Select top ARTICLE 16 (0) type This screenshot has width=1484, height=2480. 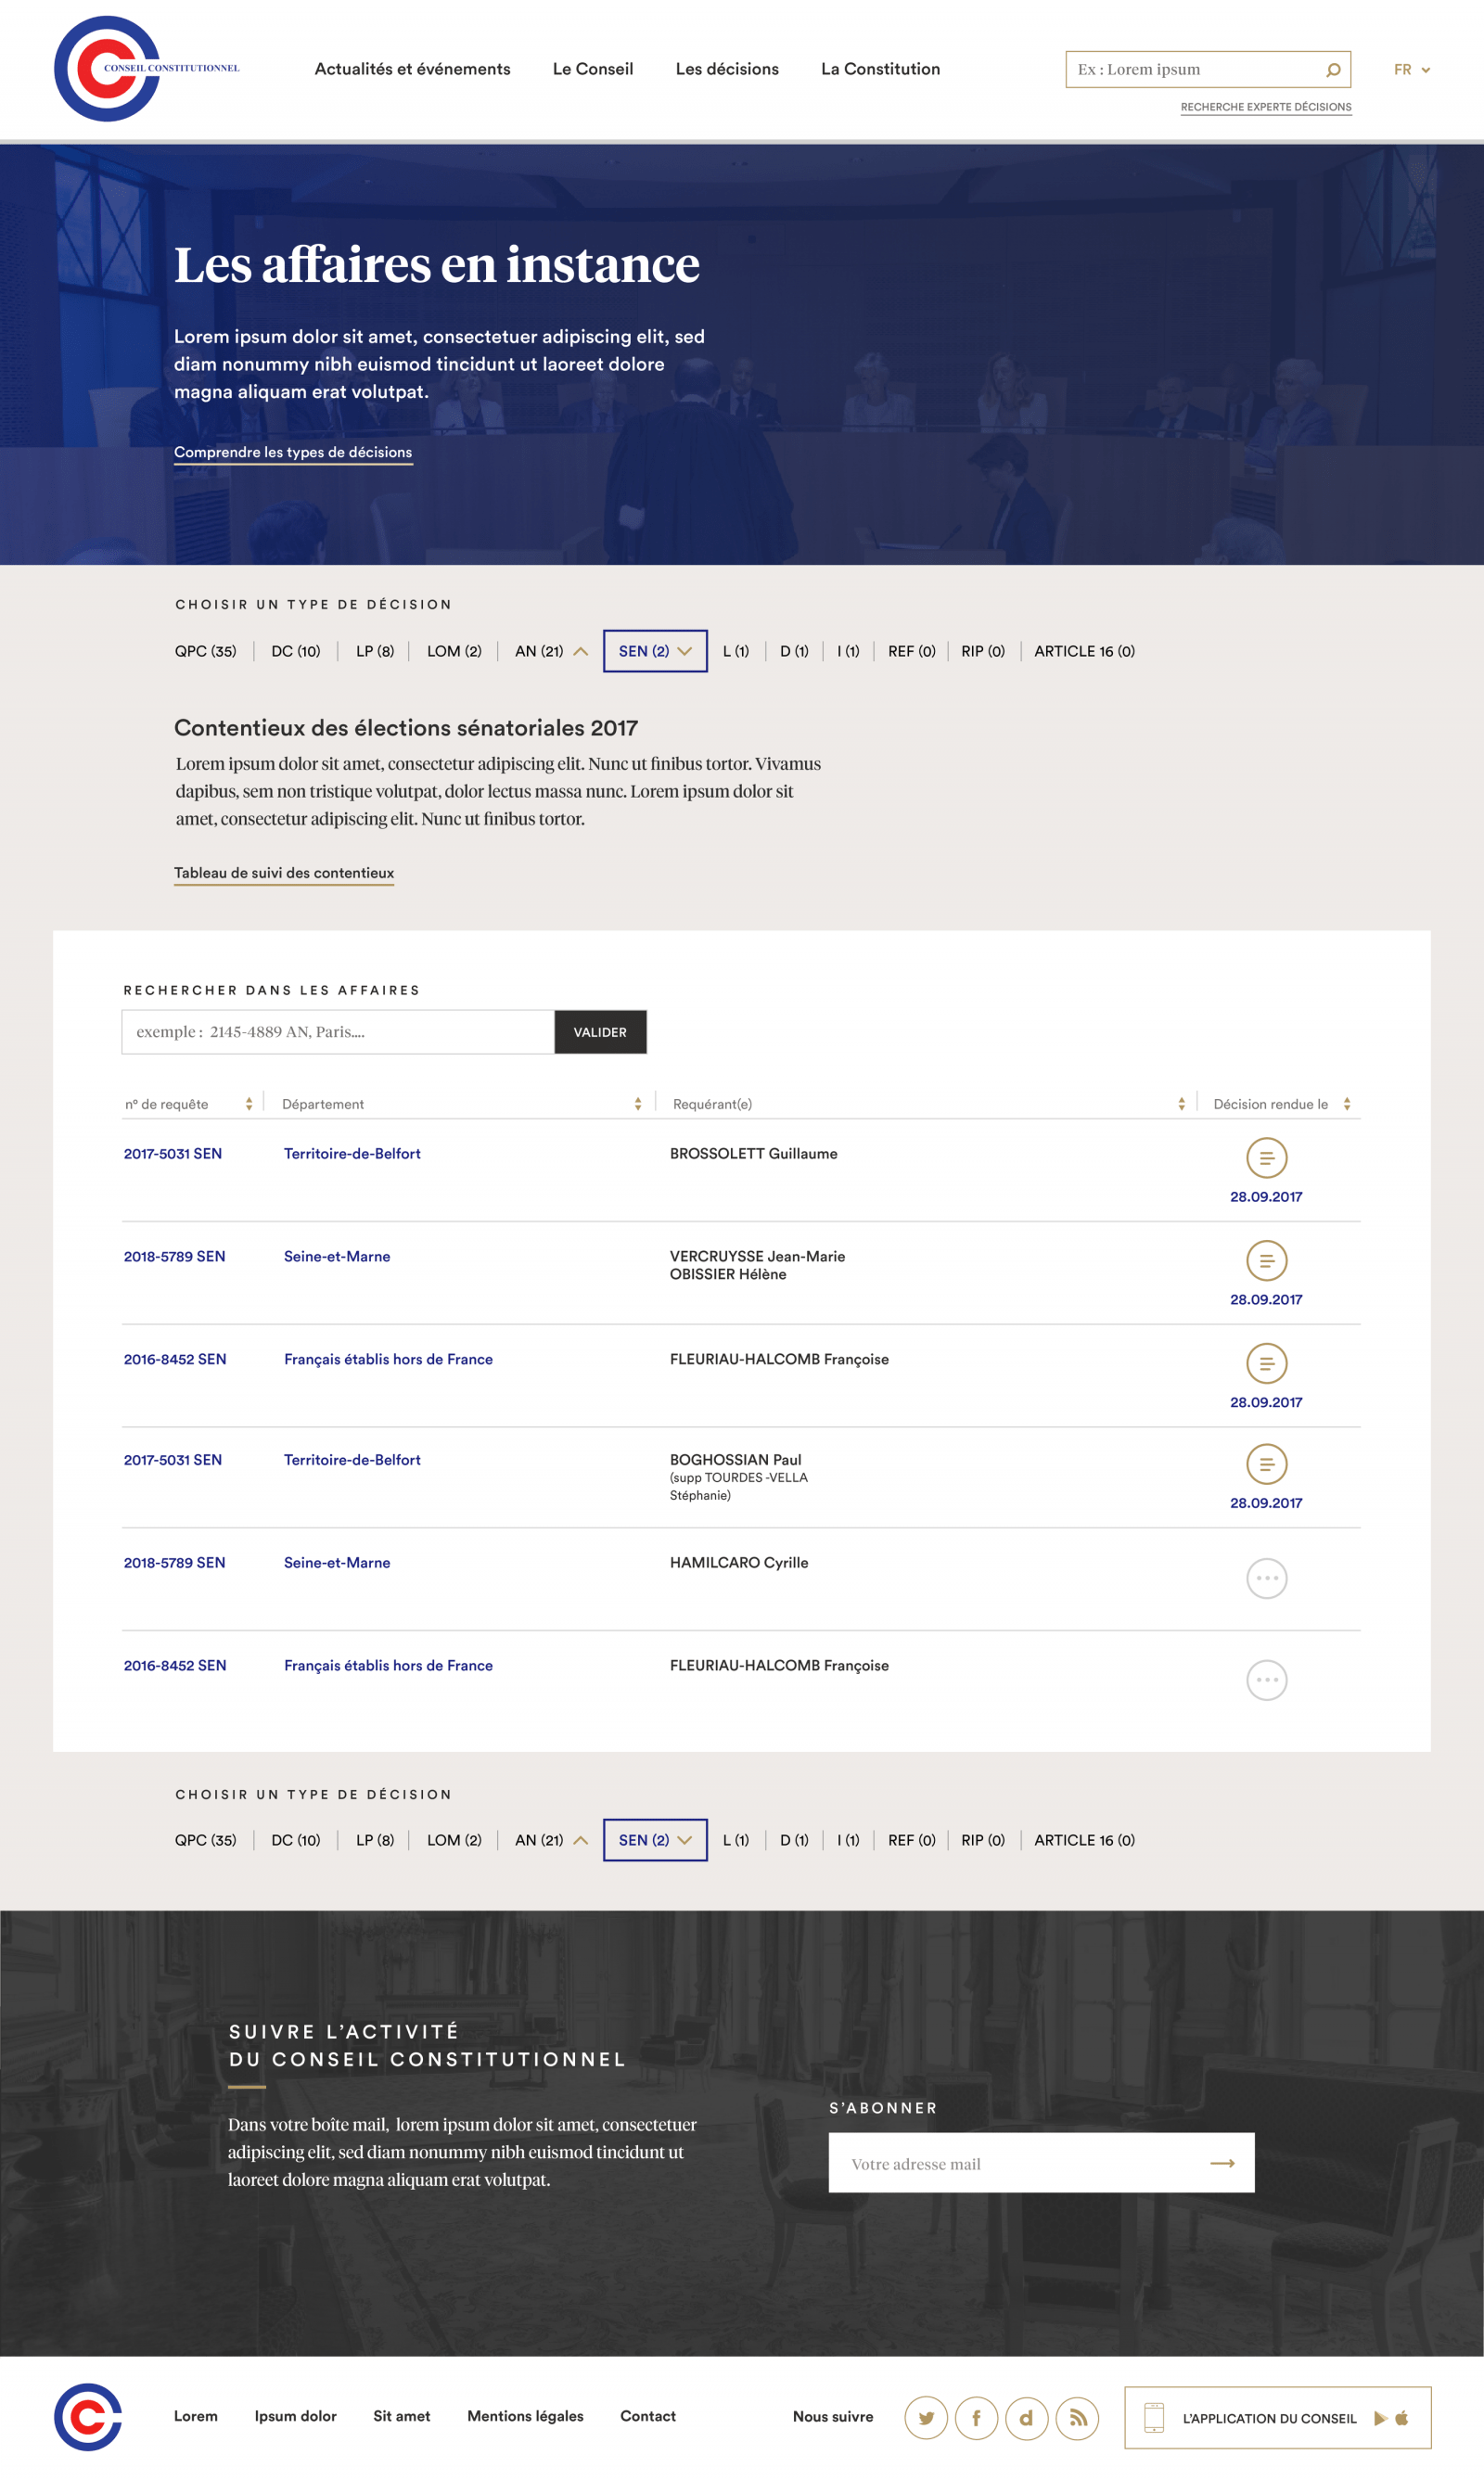[x=1084, y=651]
